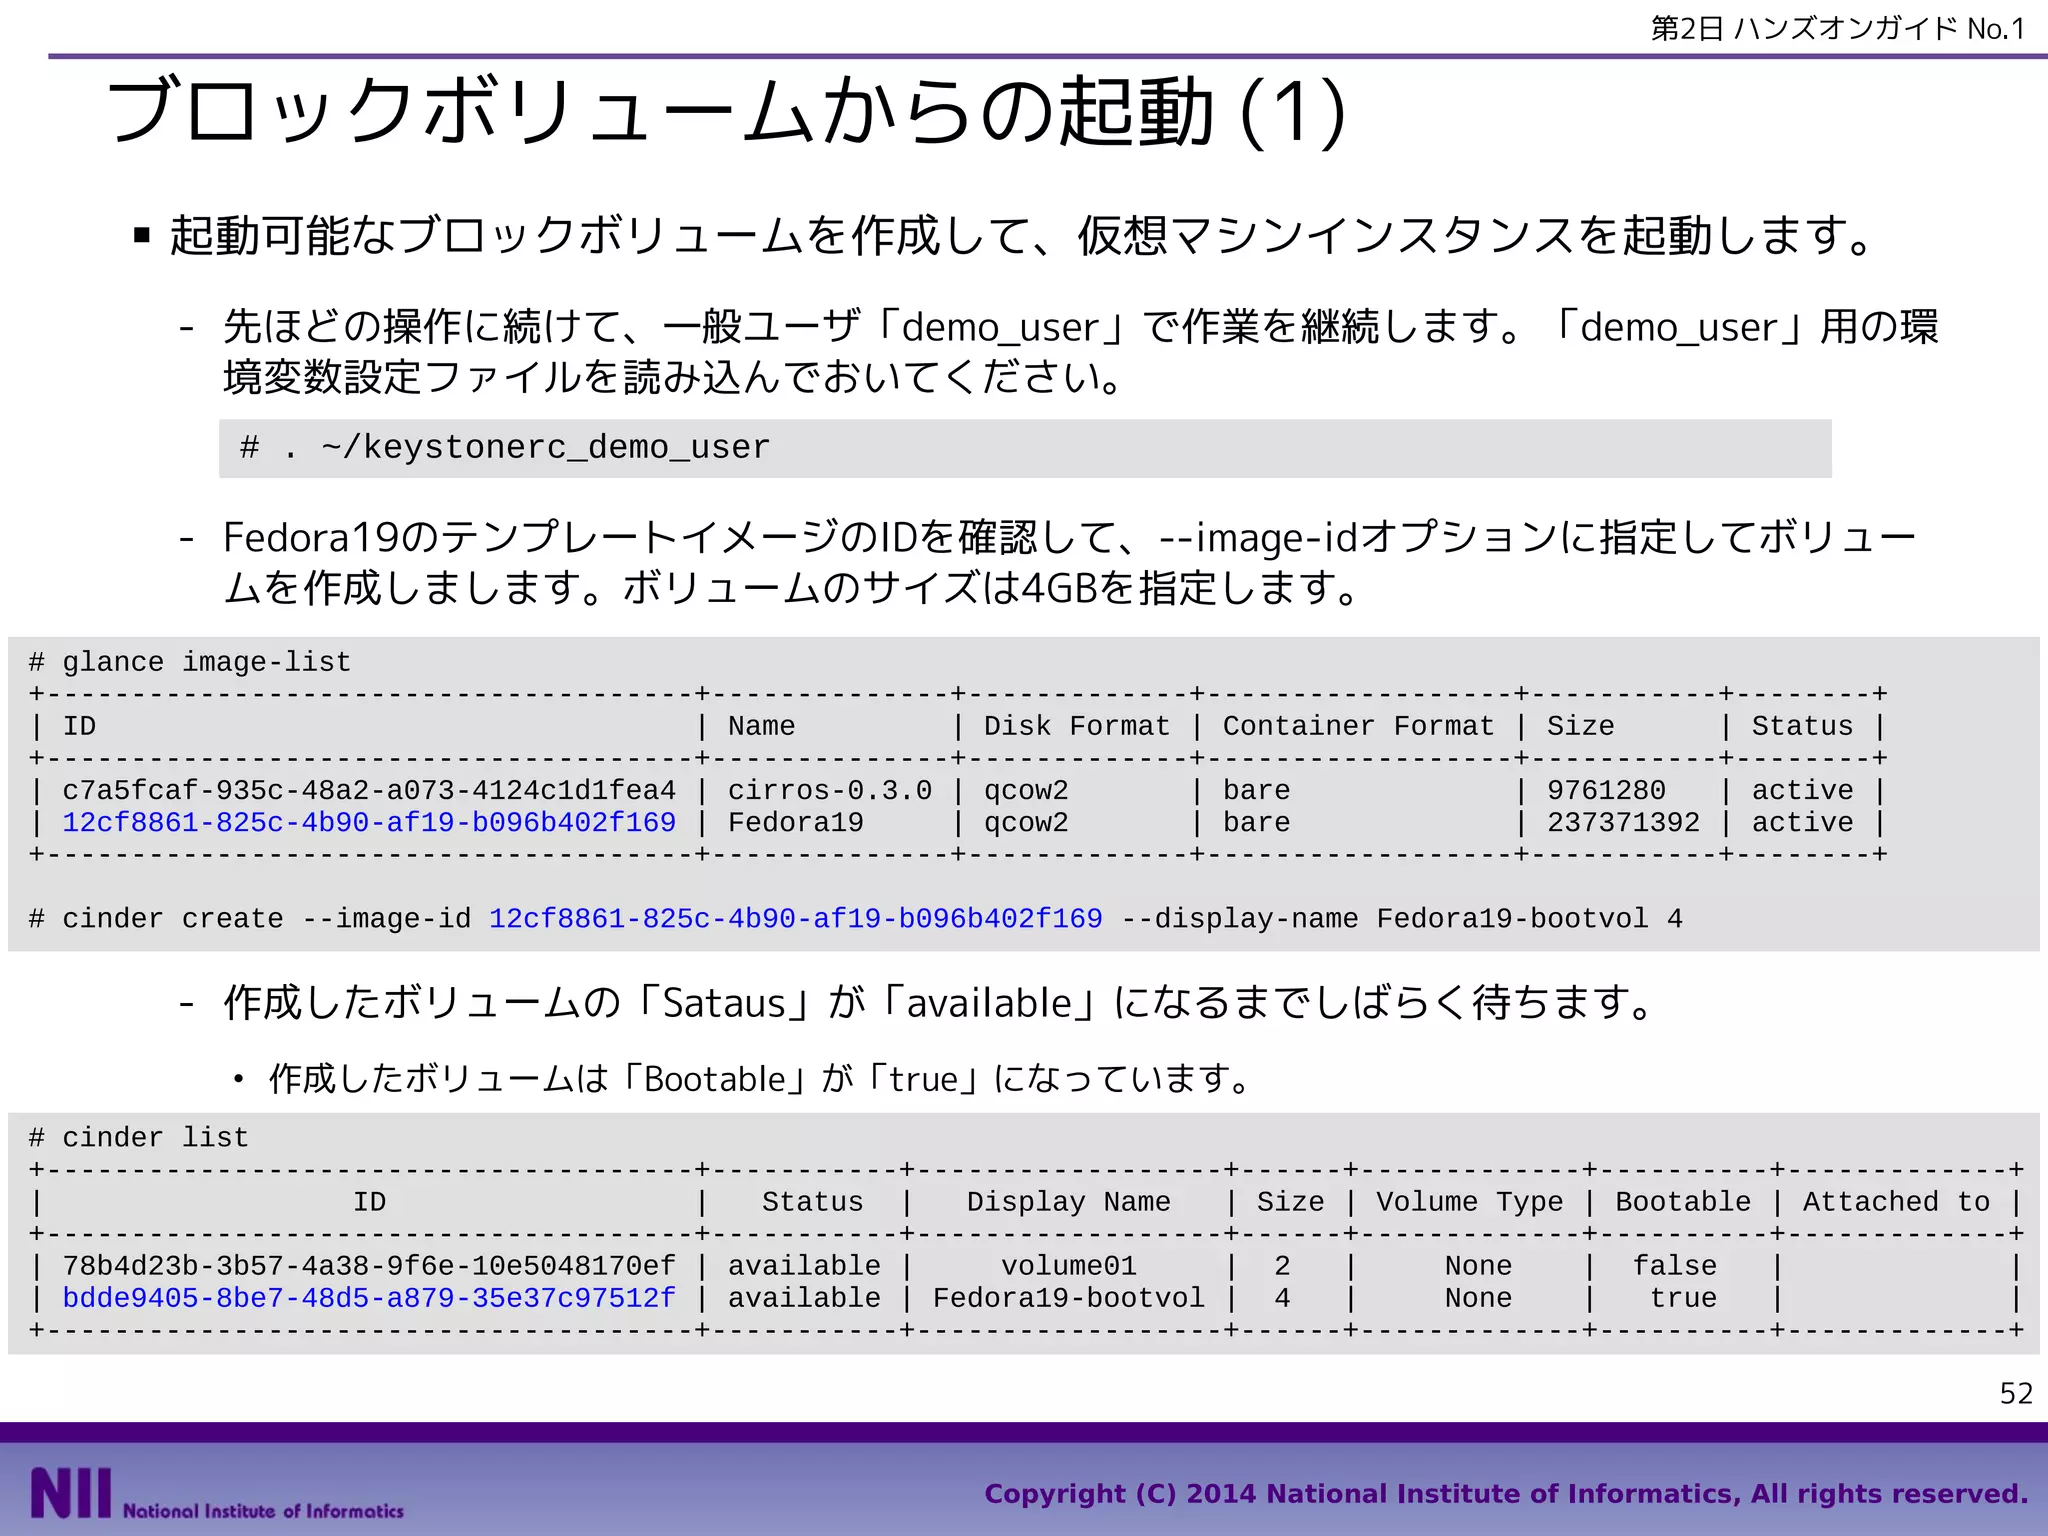Viewport: 2048px width, 1536px height.
Task: Click the header text 第2日 ハンズオンガイド No.1
Action: coord(1838,28)
